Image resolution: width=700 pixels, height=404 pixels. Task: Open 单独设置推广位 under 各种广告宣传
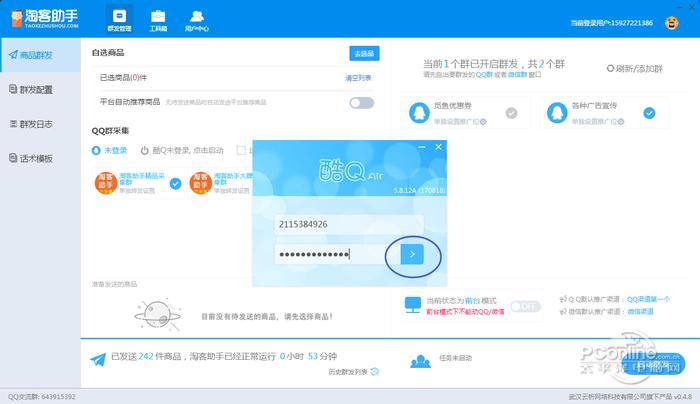click(x=598, y=121)
